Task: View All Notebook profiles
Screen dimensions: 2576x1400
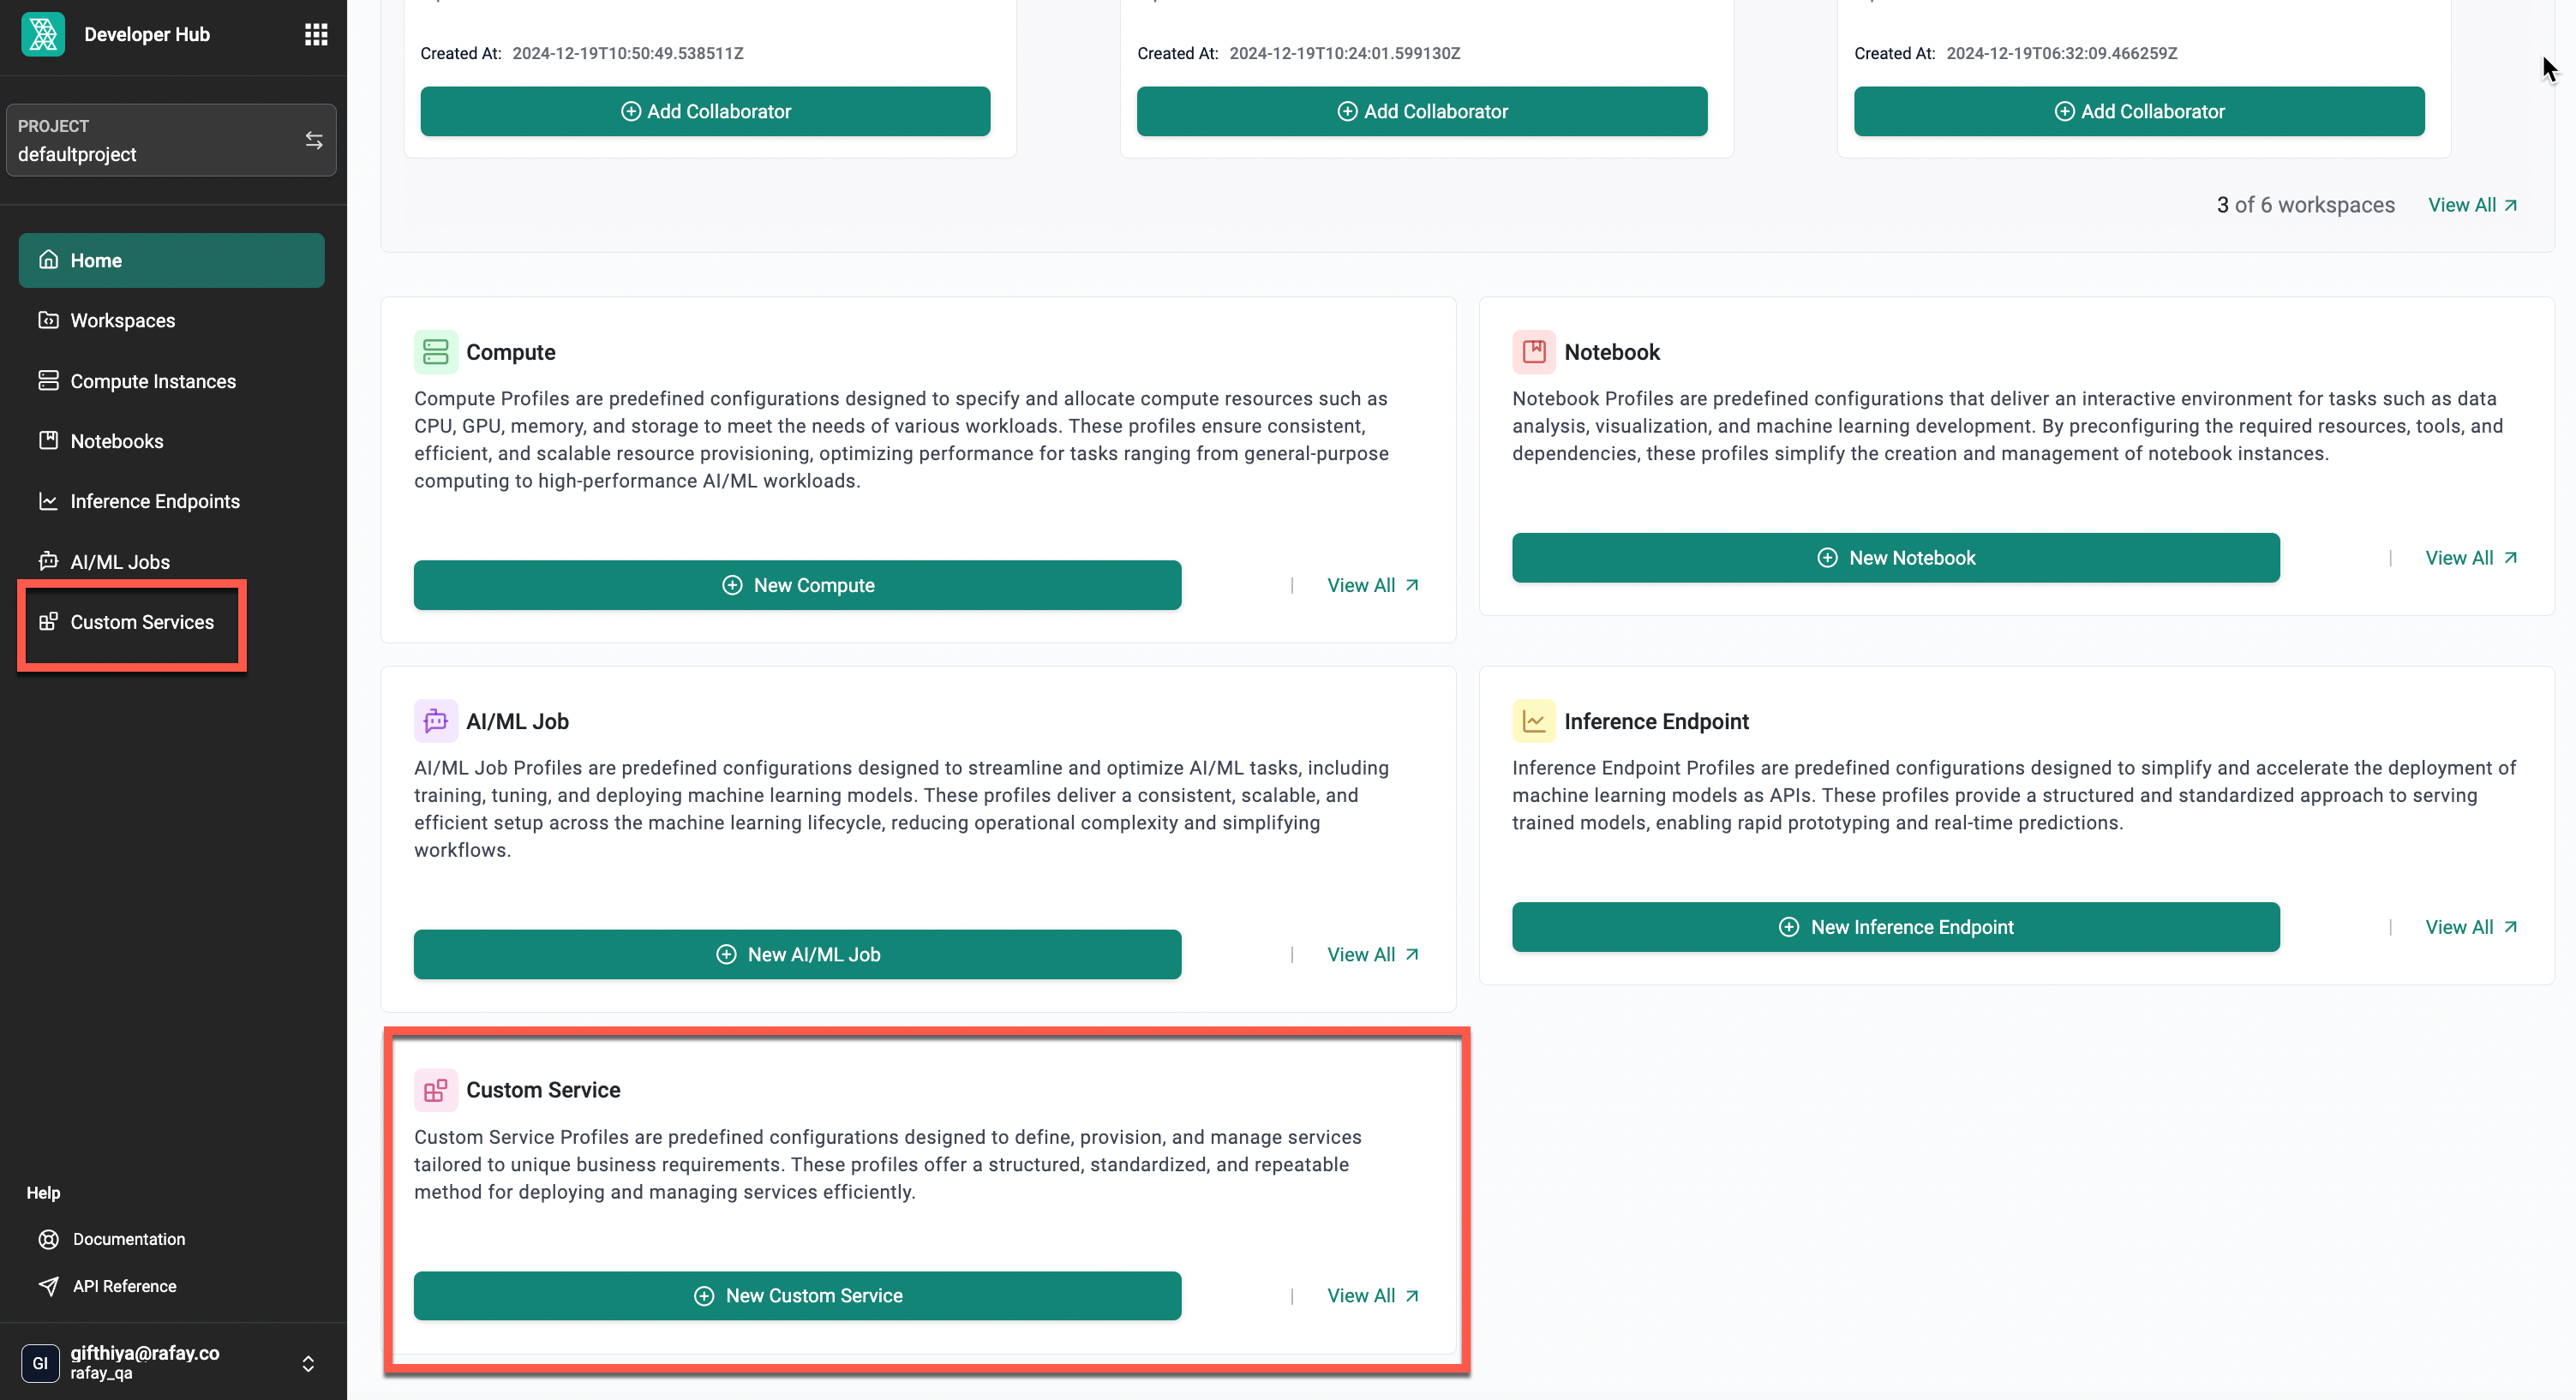Action: coord(2469,557)
